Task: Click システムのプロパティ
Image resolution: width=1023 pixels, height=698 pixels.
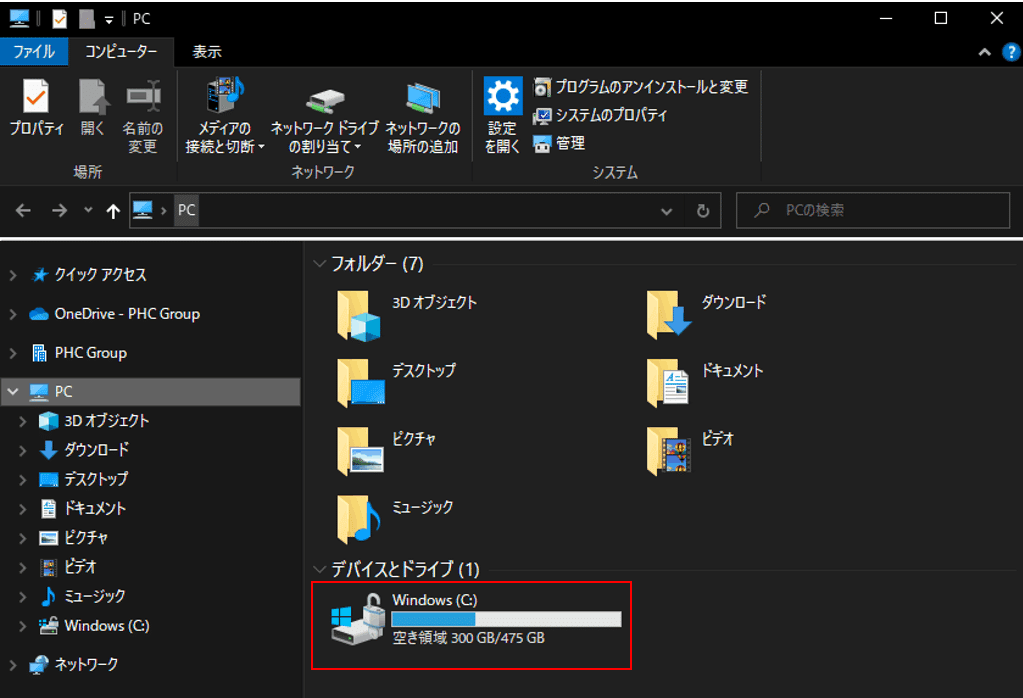Action: pos(600,115)
